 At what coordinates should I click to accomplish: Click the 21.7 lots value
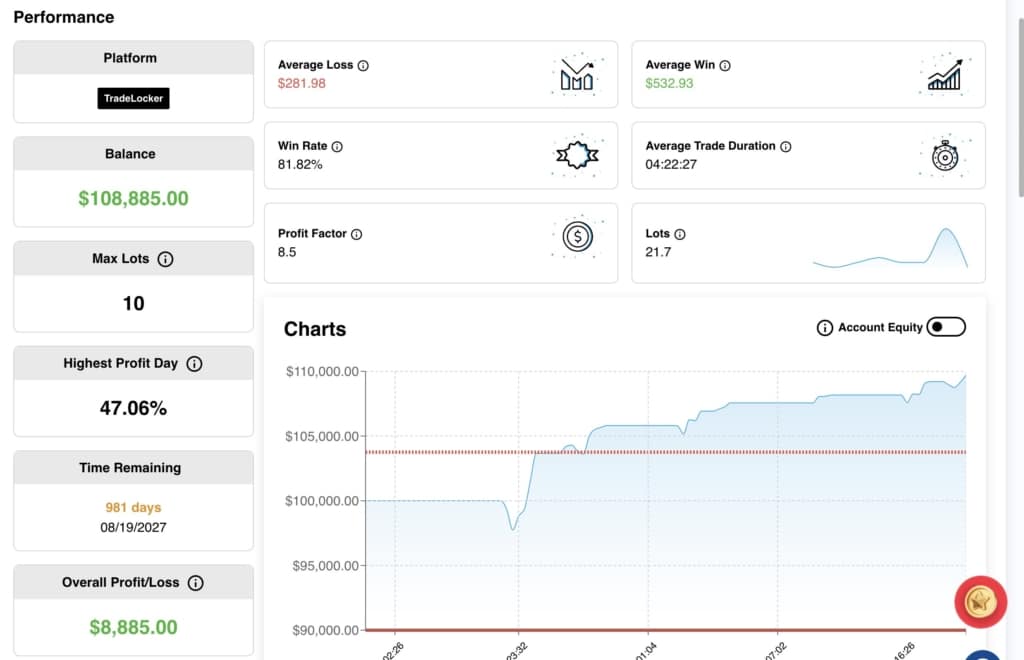(x=658, y=252)
